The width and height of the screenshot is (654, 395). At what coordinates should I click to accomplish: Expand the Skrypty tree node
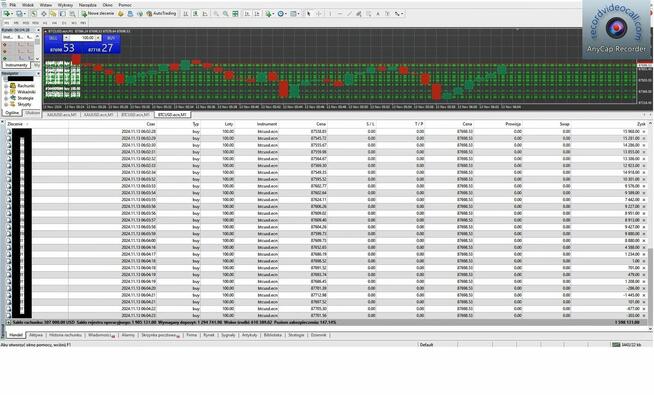[6, 104]
